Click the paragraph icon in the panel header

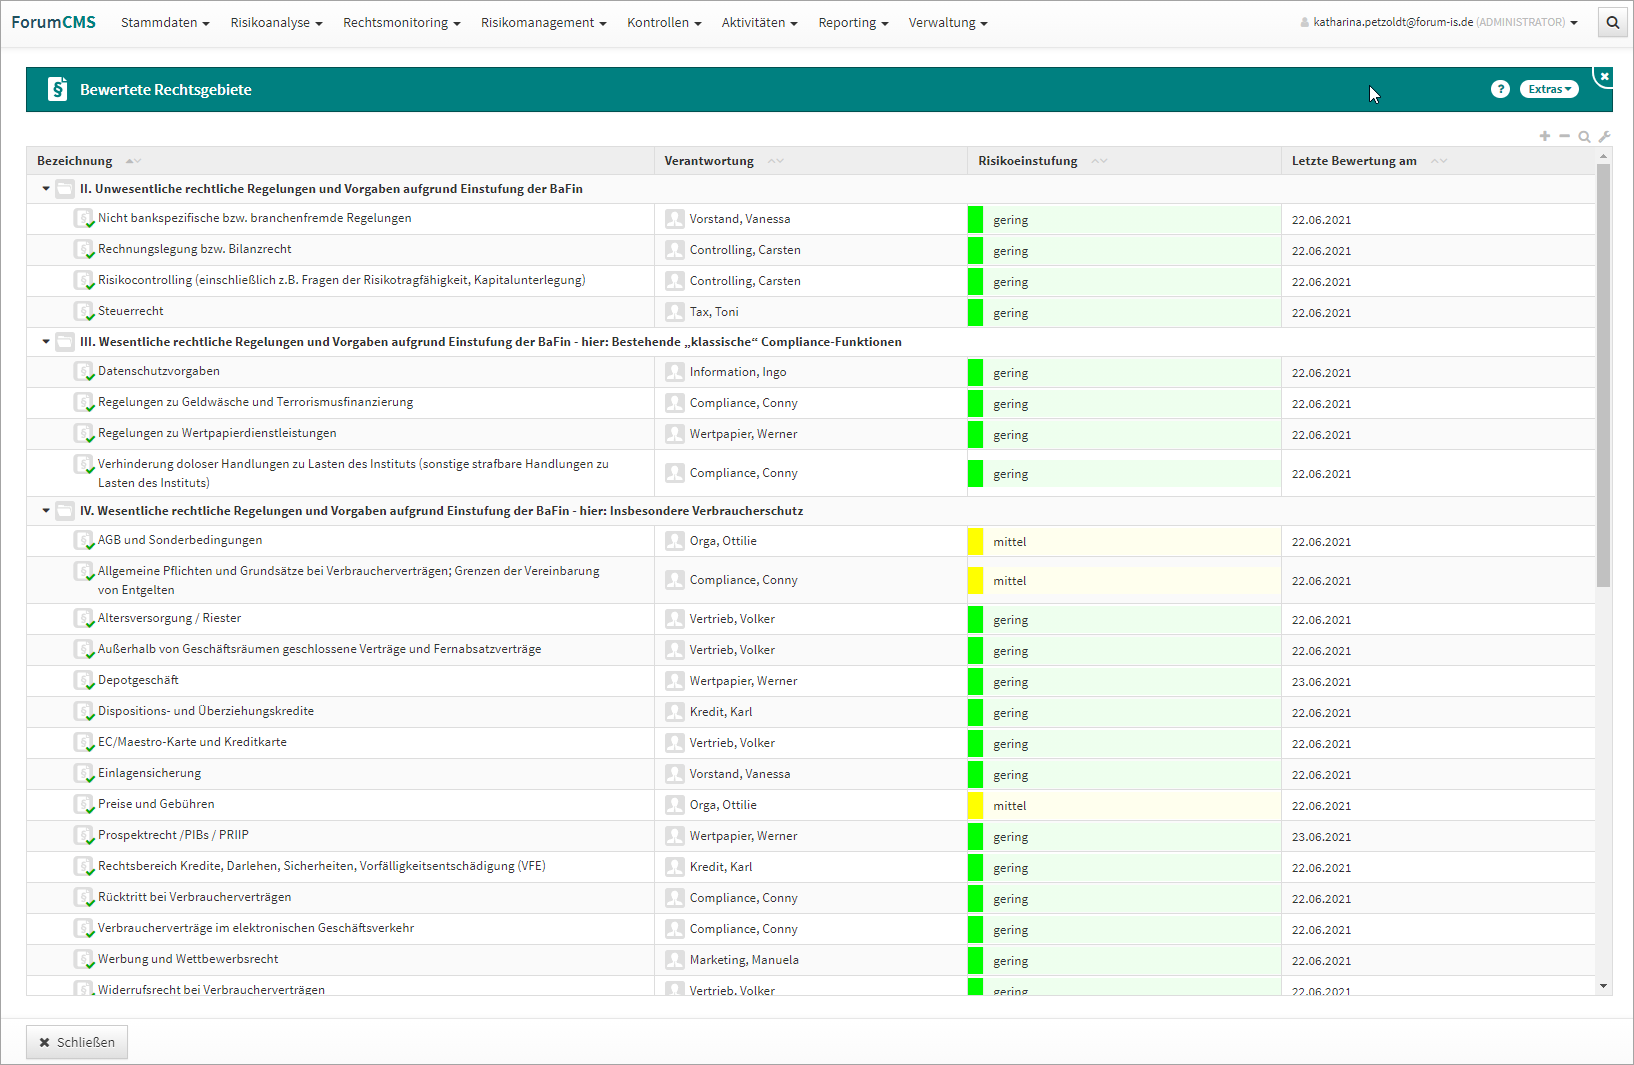tap(58, 89)
